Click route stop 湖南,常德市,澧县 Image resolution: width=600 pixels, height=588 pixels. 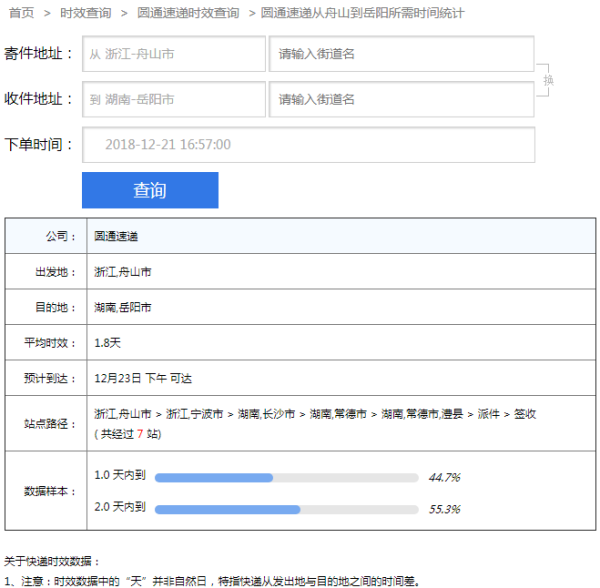point(422,414)
